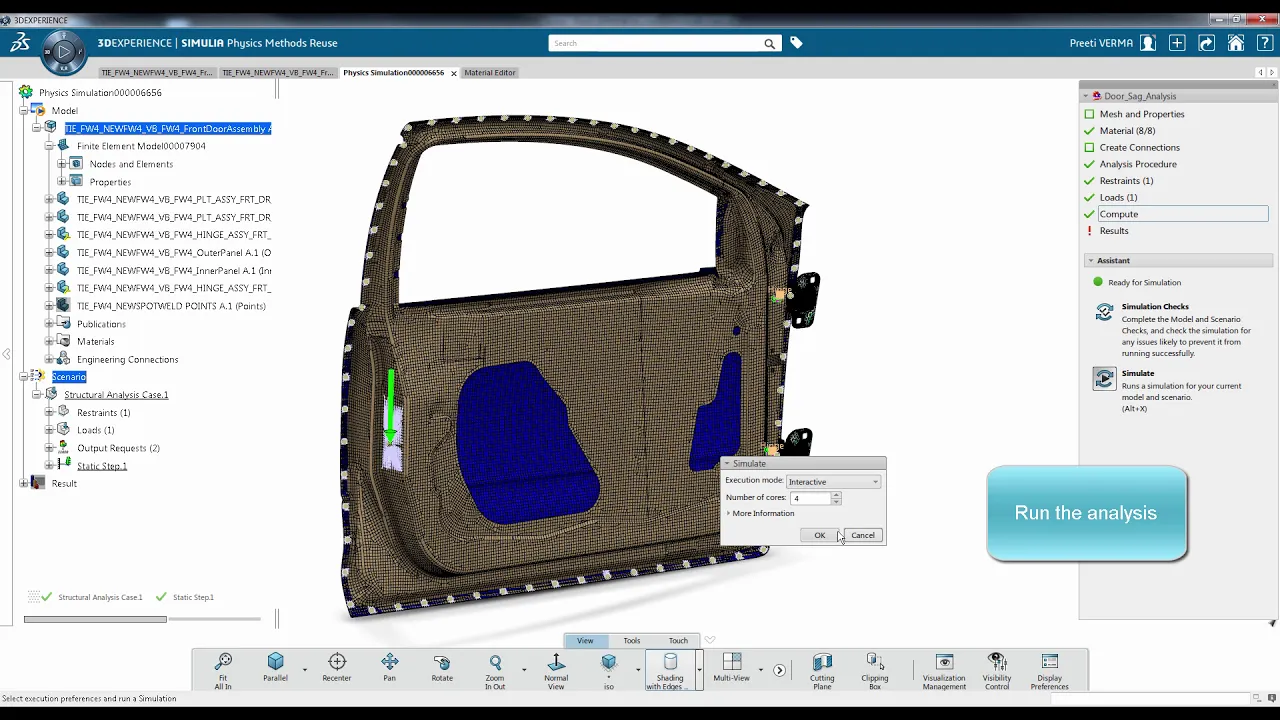Switch to the View toolbar tab

tap(585, 640)
